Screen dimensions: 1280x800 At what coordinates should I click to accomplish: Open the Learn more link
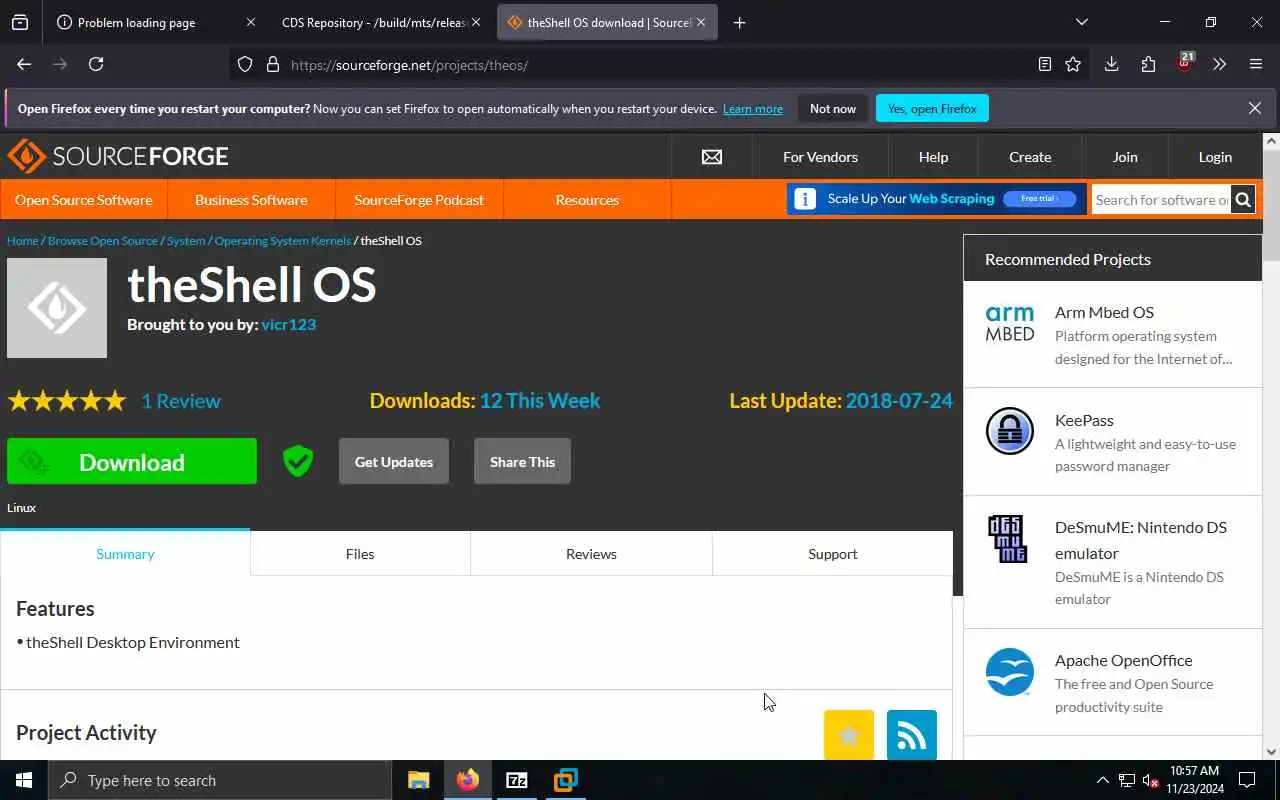point(753,108)
